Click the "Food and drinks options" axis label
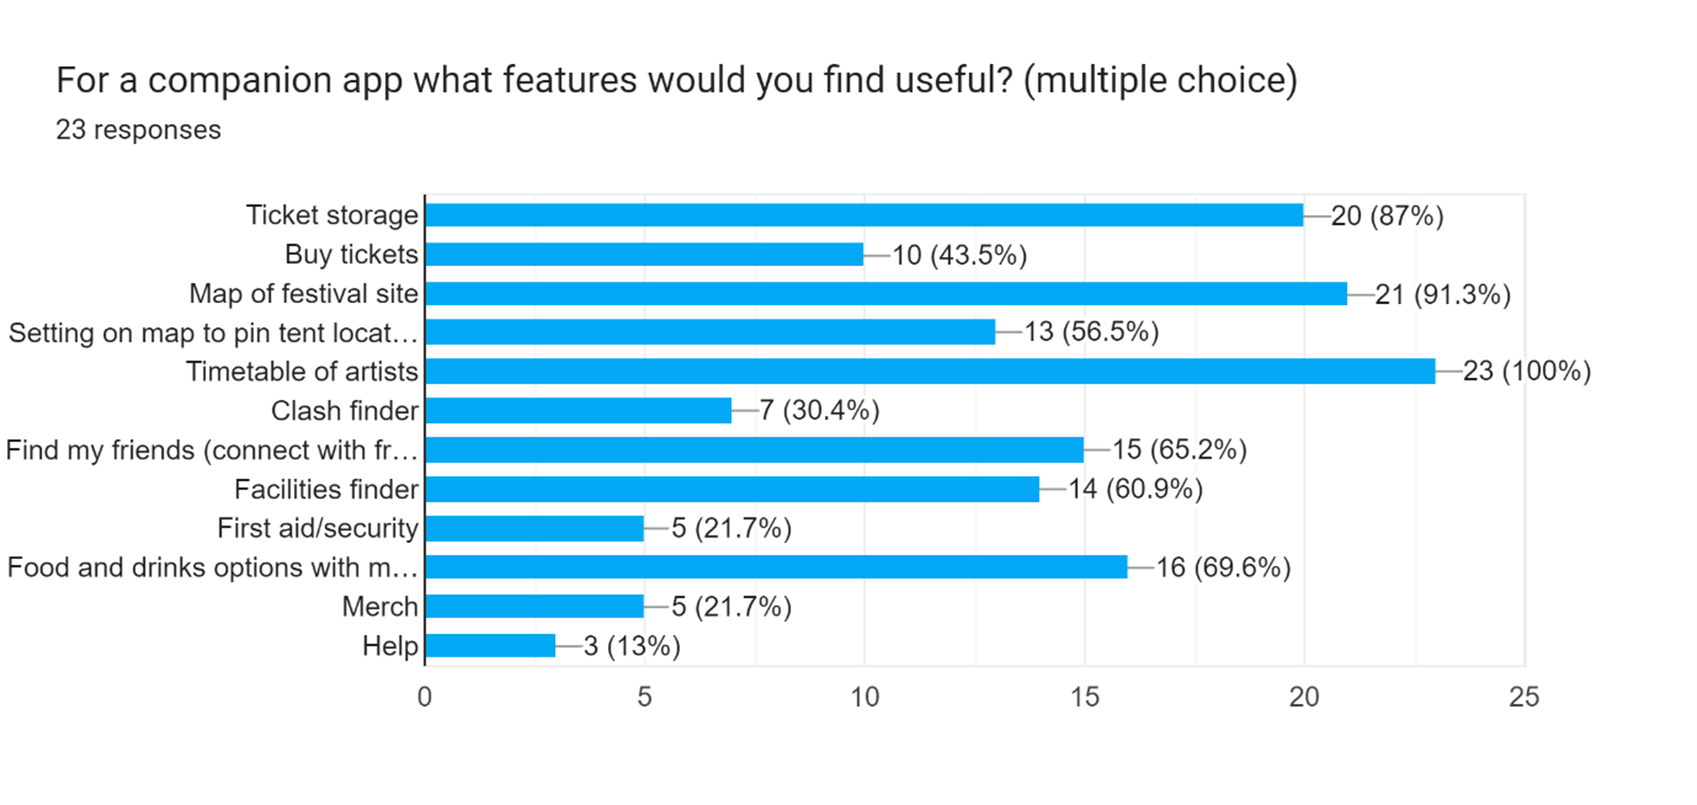The height and width of the screenshot is (805, 1697). click(x=213, y=567)
